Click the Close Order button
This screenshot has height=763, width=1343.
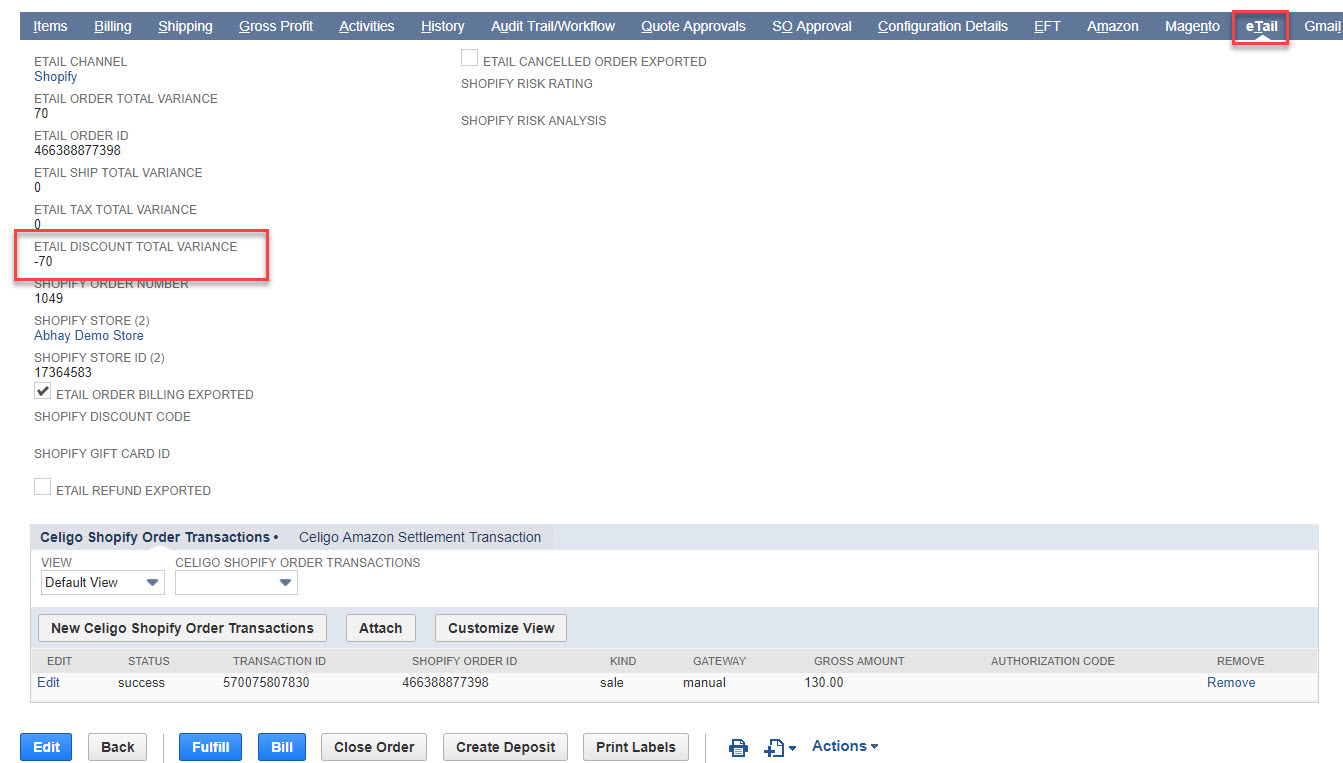tap(374, 747)
